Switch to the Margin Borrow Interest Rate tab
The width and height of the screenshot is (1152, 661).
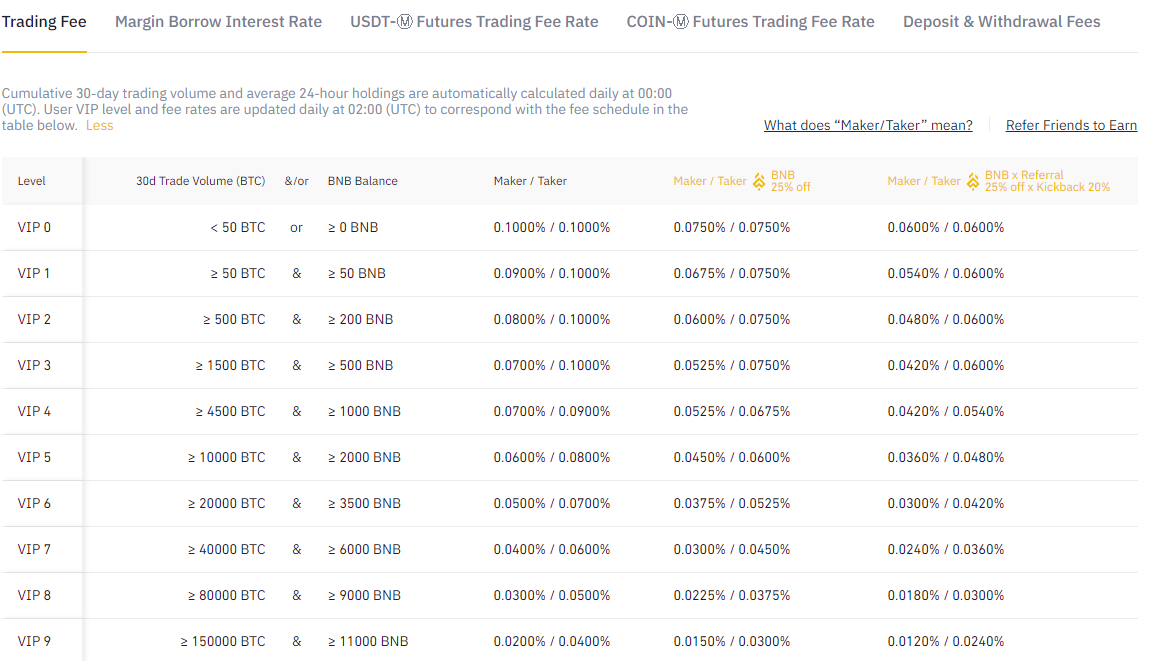point(218,21)
